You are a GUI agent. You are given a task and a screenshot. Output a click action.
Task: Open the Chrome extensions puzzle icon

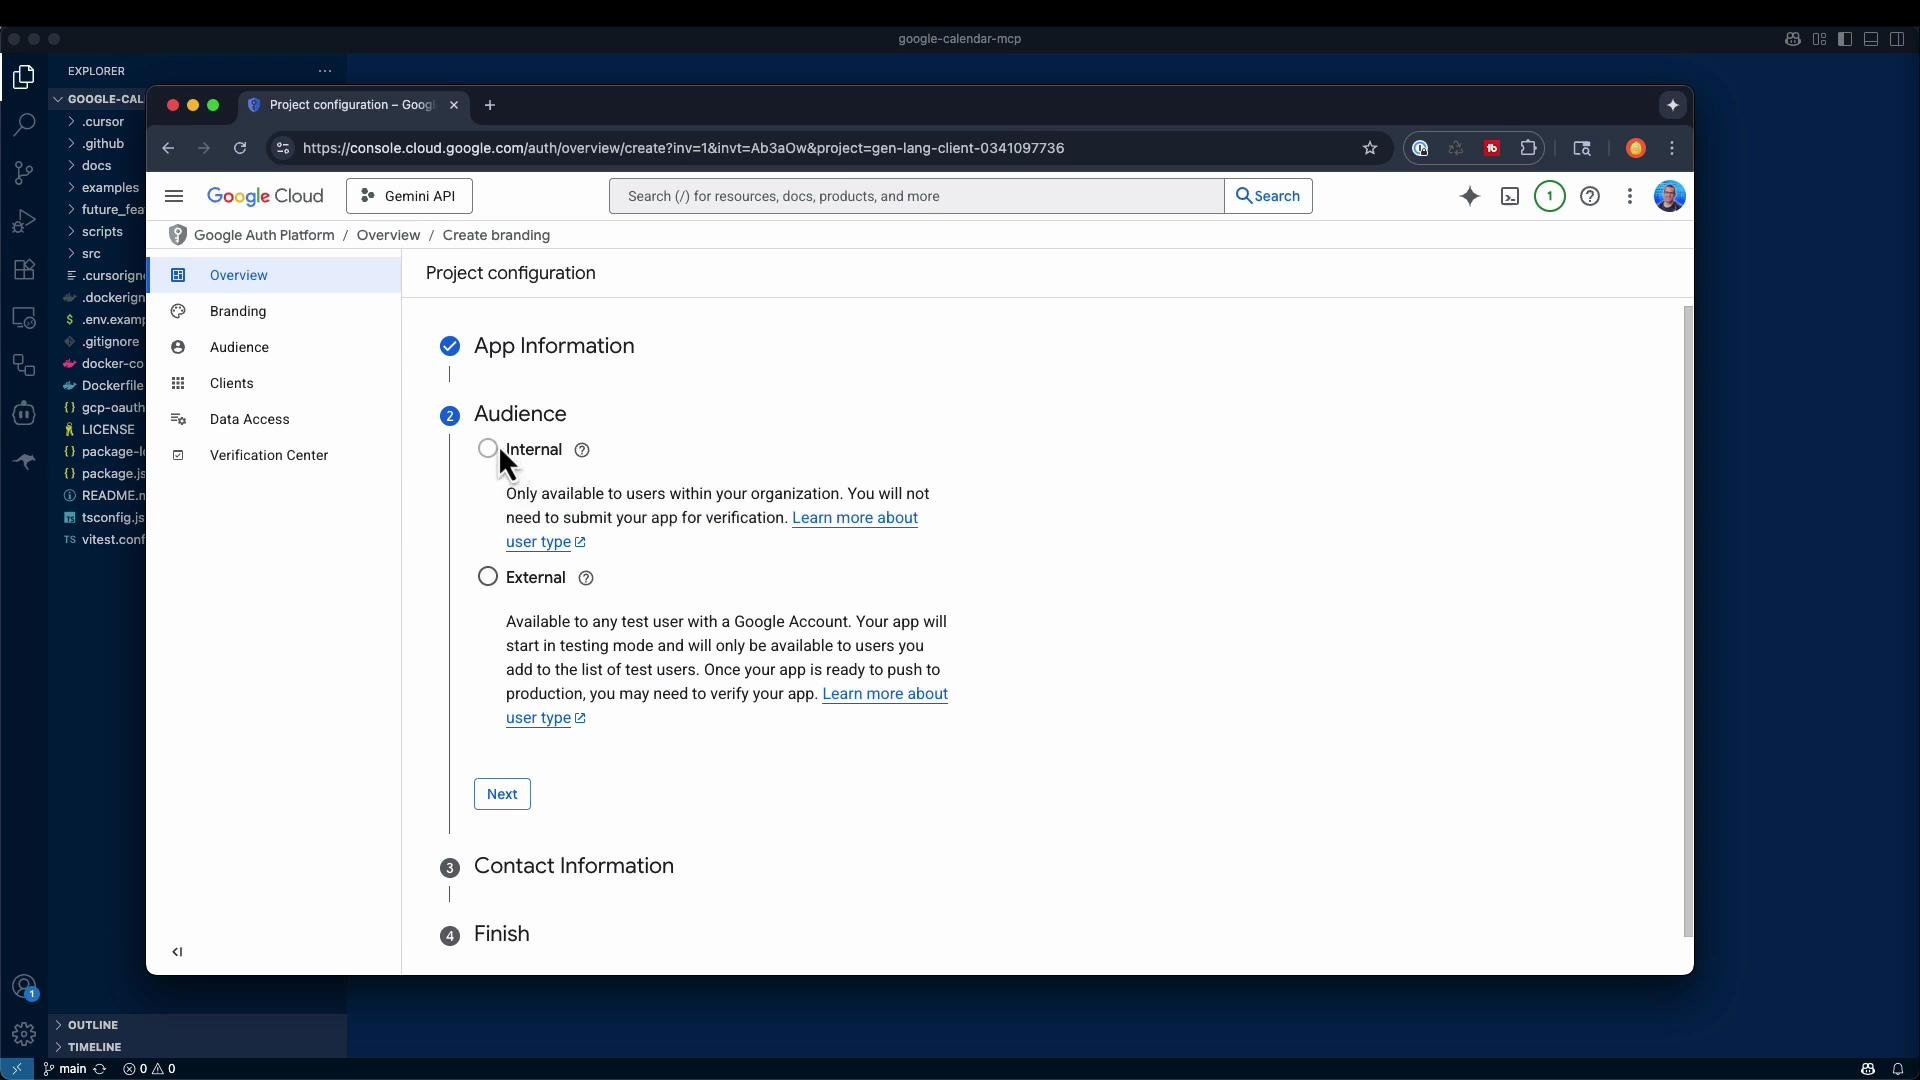pos(1528,148)
